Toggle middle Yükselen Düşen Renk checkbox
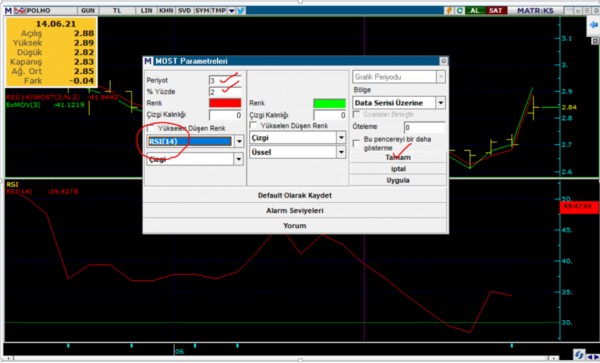This screenshot has width=600, height=363. pyautogui.click(x=253, y=125)
